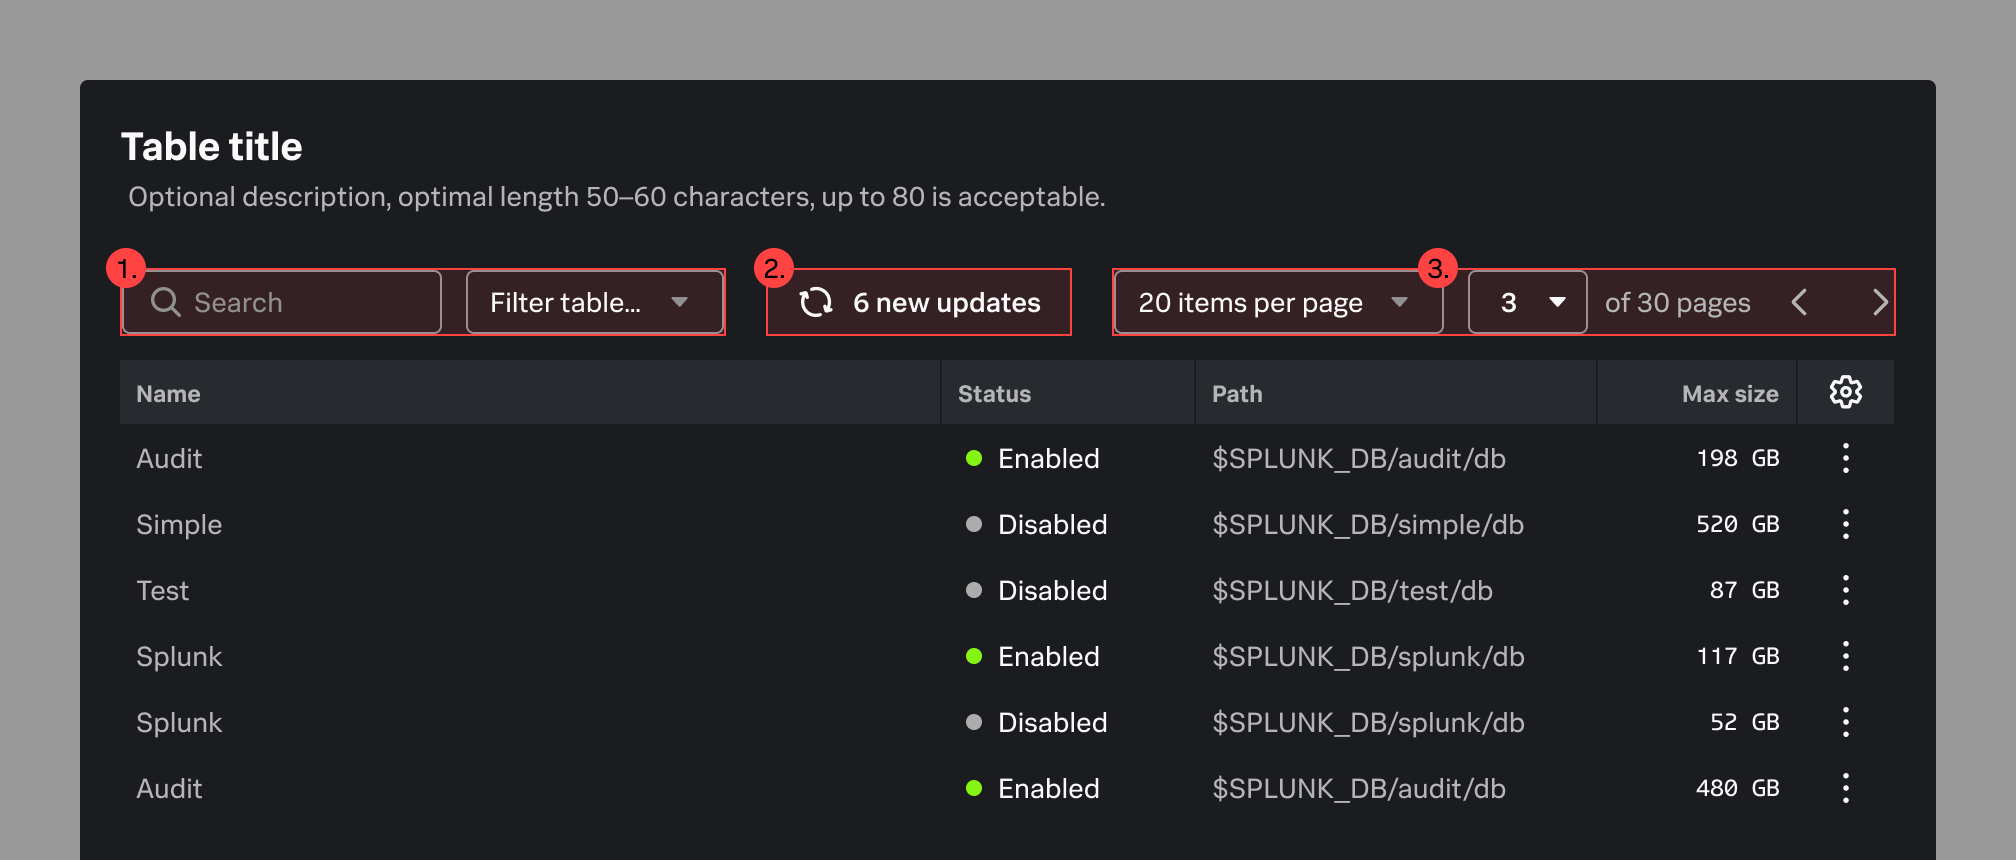This screenshot has height=860, width=2016.
Task: Open page number 3 selector dropdown
Action: [x=1527, y=302]
